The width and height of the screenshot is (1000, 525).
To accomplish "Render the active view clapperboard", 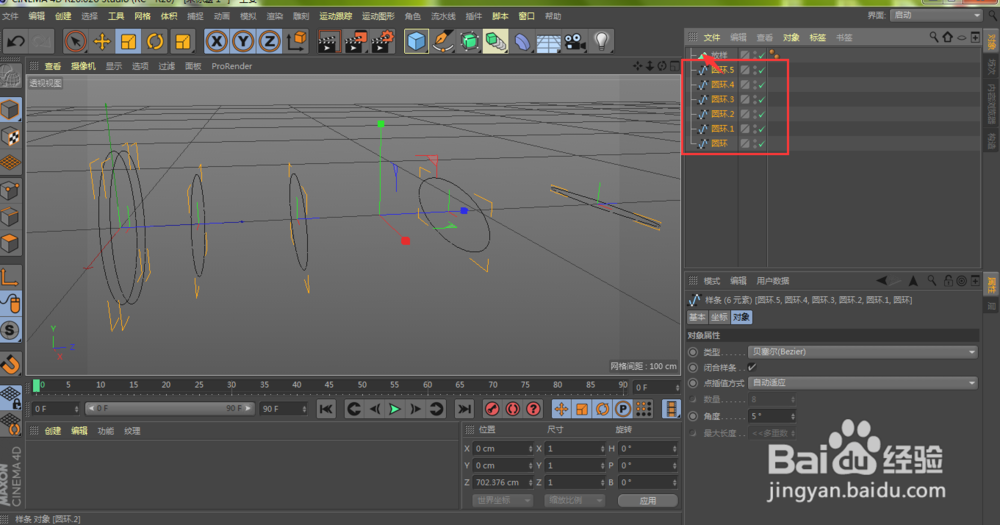I will [x=328, y=42].
